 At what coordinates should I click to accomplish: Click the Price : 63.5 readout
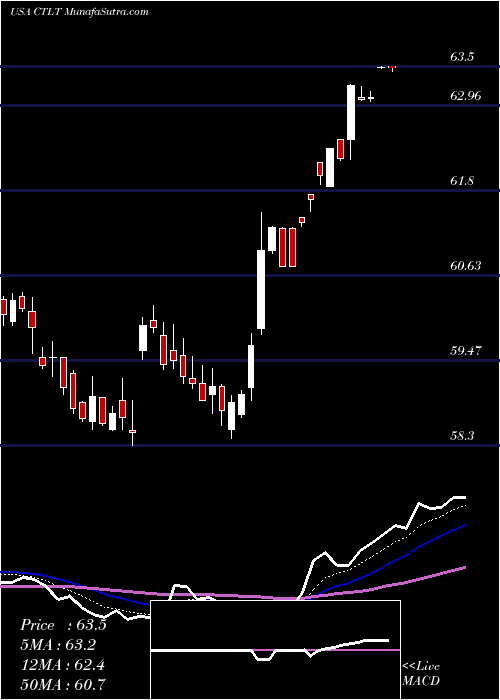pyautogui.click(x=63, y=625)
